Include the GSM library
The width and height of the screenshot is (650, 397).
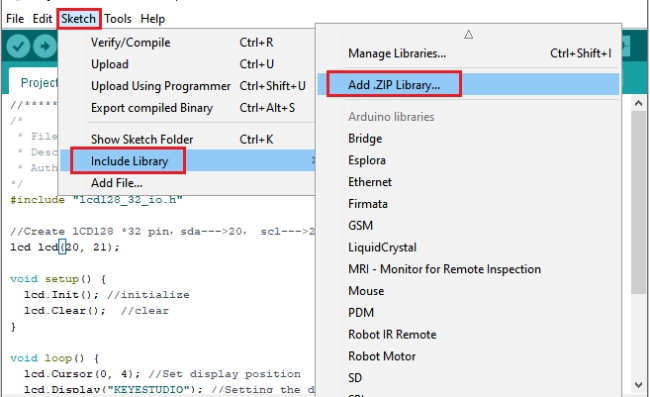click(x=468, y=225)
